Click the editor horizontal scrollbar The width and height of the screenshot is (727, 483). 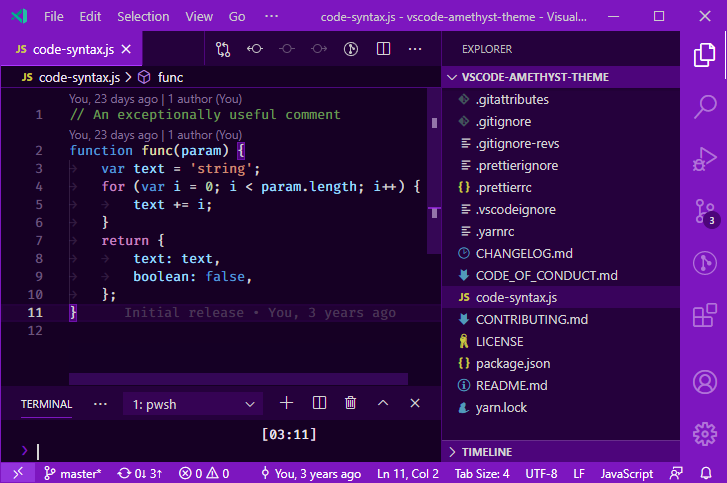238,379
